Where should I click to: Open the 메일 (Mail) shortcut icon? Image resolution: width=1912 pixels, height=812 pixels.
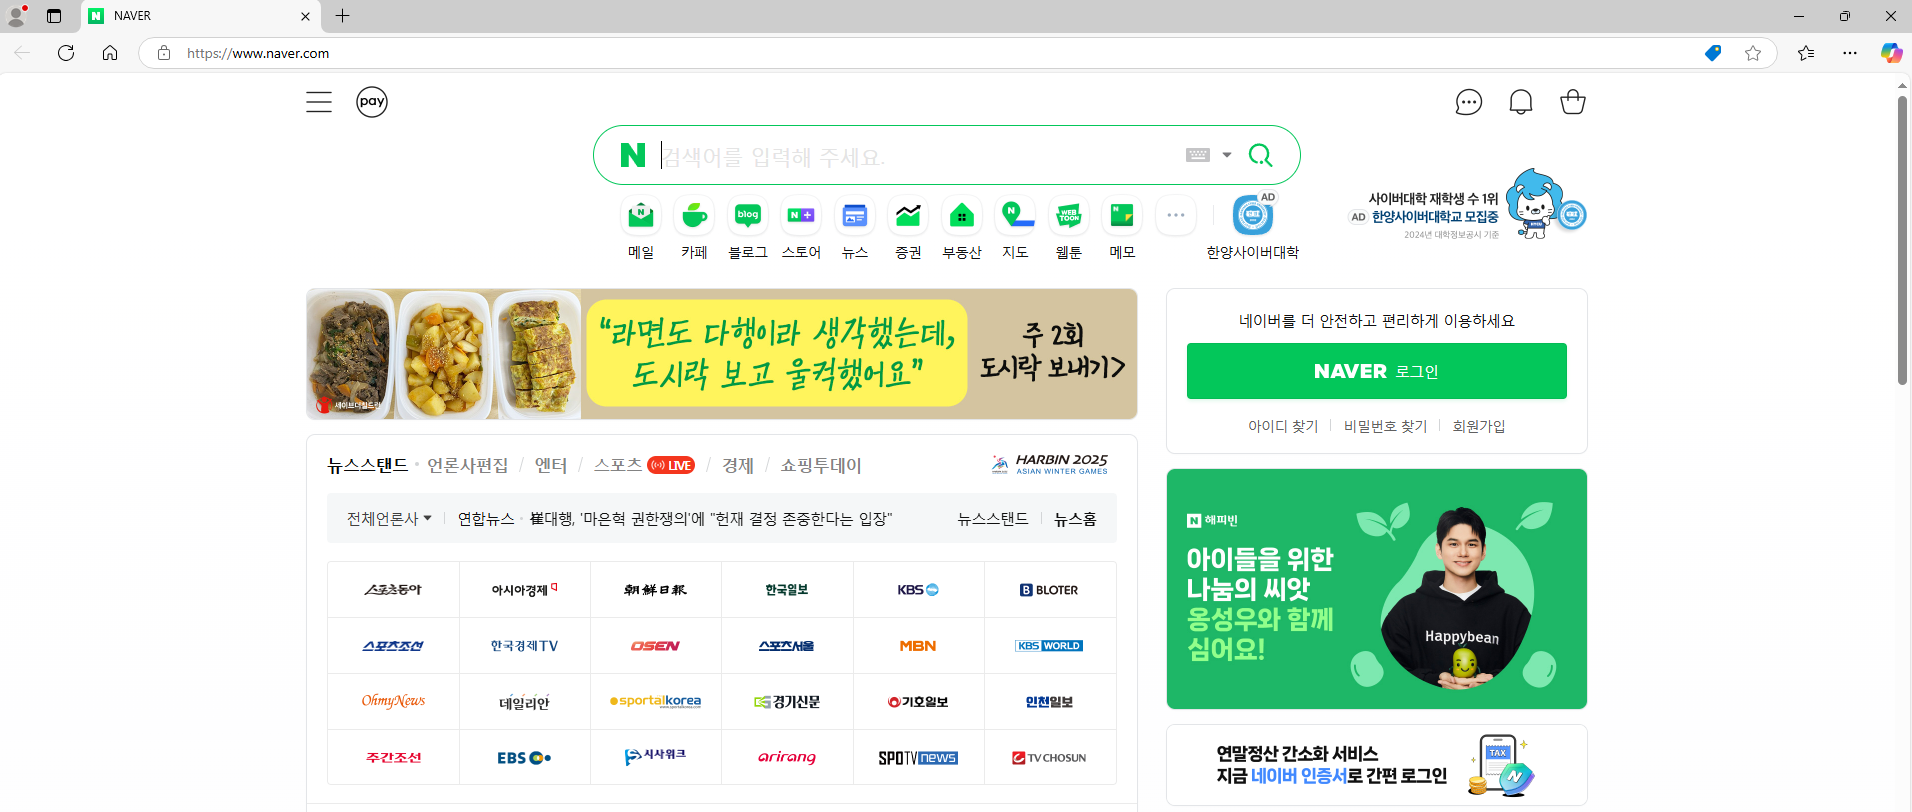click(x=641, y=215)
